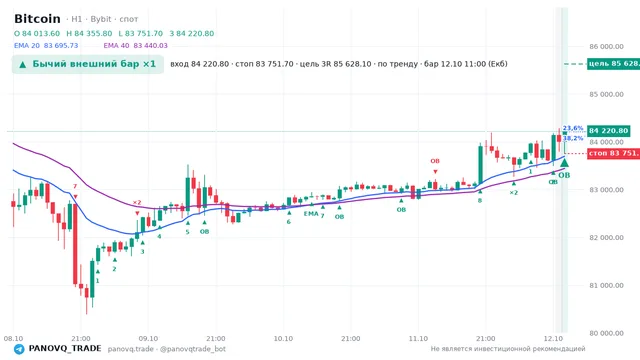640x360 pixels.
Task: Click the EMA 40 value 83 440.03
Action: (x=150, y=46)
